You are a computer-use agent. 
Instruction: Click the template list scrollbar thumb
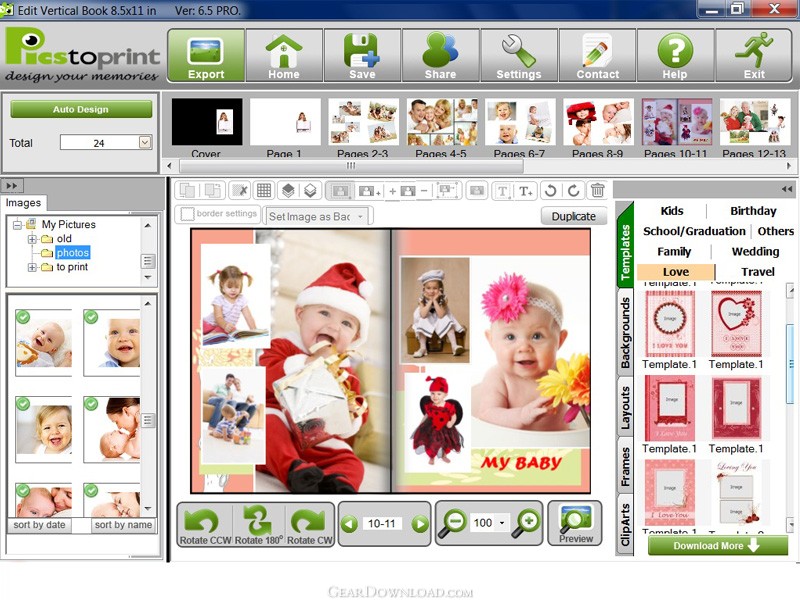pyautogui.click(x=791, y=364)
